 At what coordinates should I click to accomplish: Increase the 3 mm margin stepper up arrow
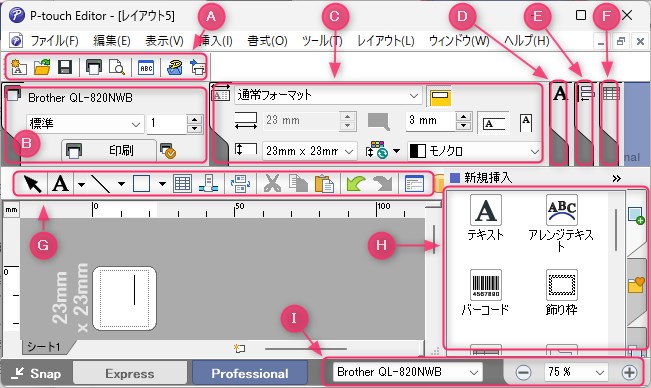463,116
